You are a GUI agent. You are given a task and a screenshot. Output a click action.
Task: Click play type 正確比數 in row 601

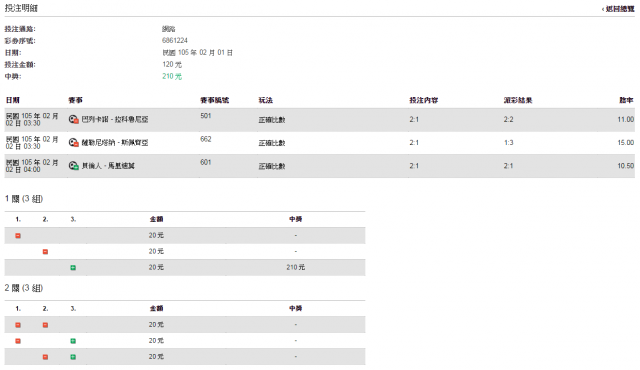point(272,166)
